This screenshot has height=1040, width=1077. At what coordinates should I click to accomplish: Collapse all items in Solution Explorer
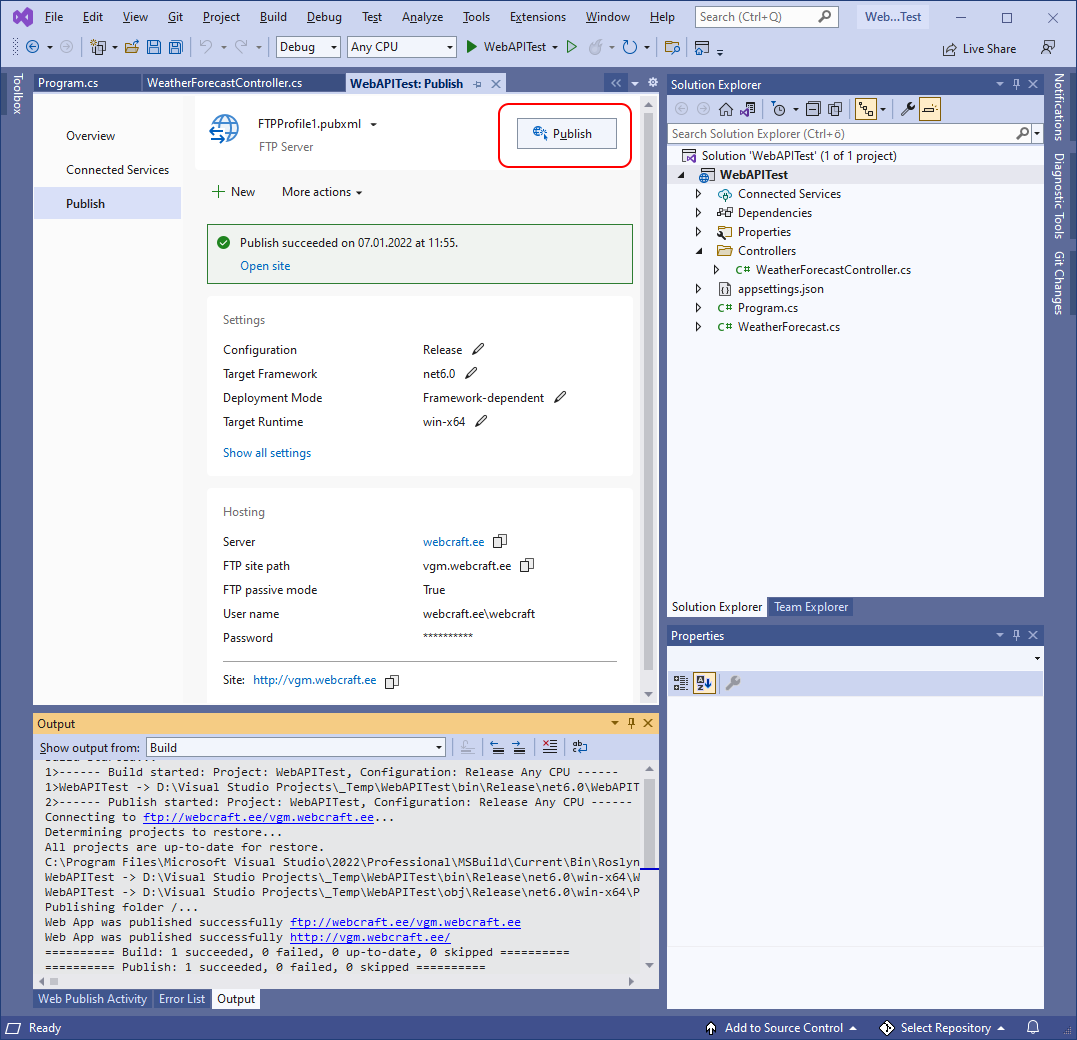coord(813,109)
